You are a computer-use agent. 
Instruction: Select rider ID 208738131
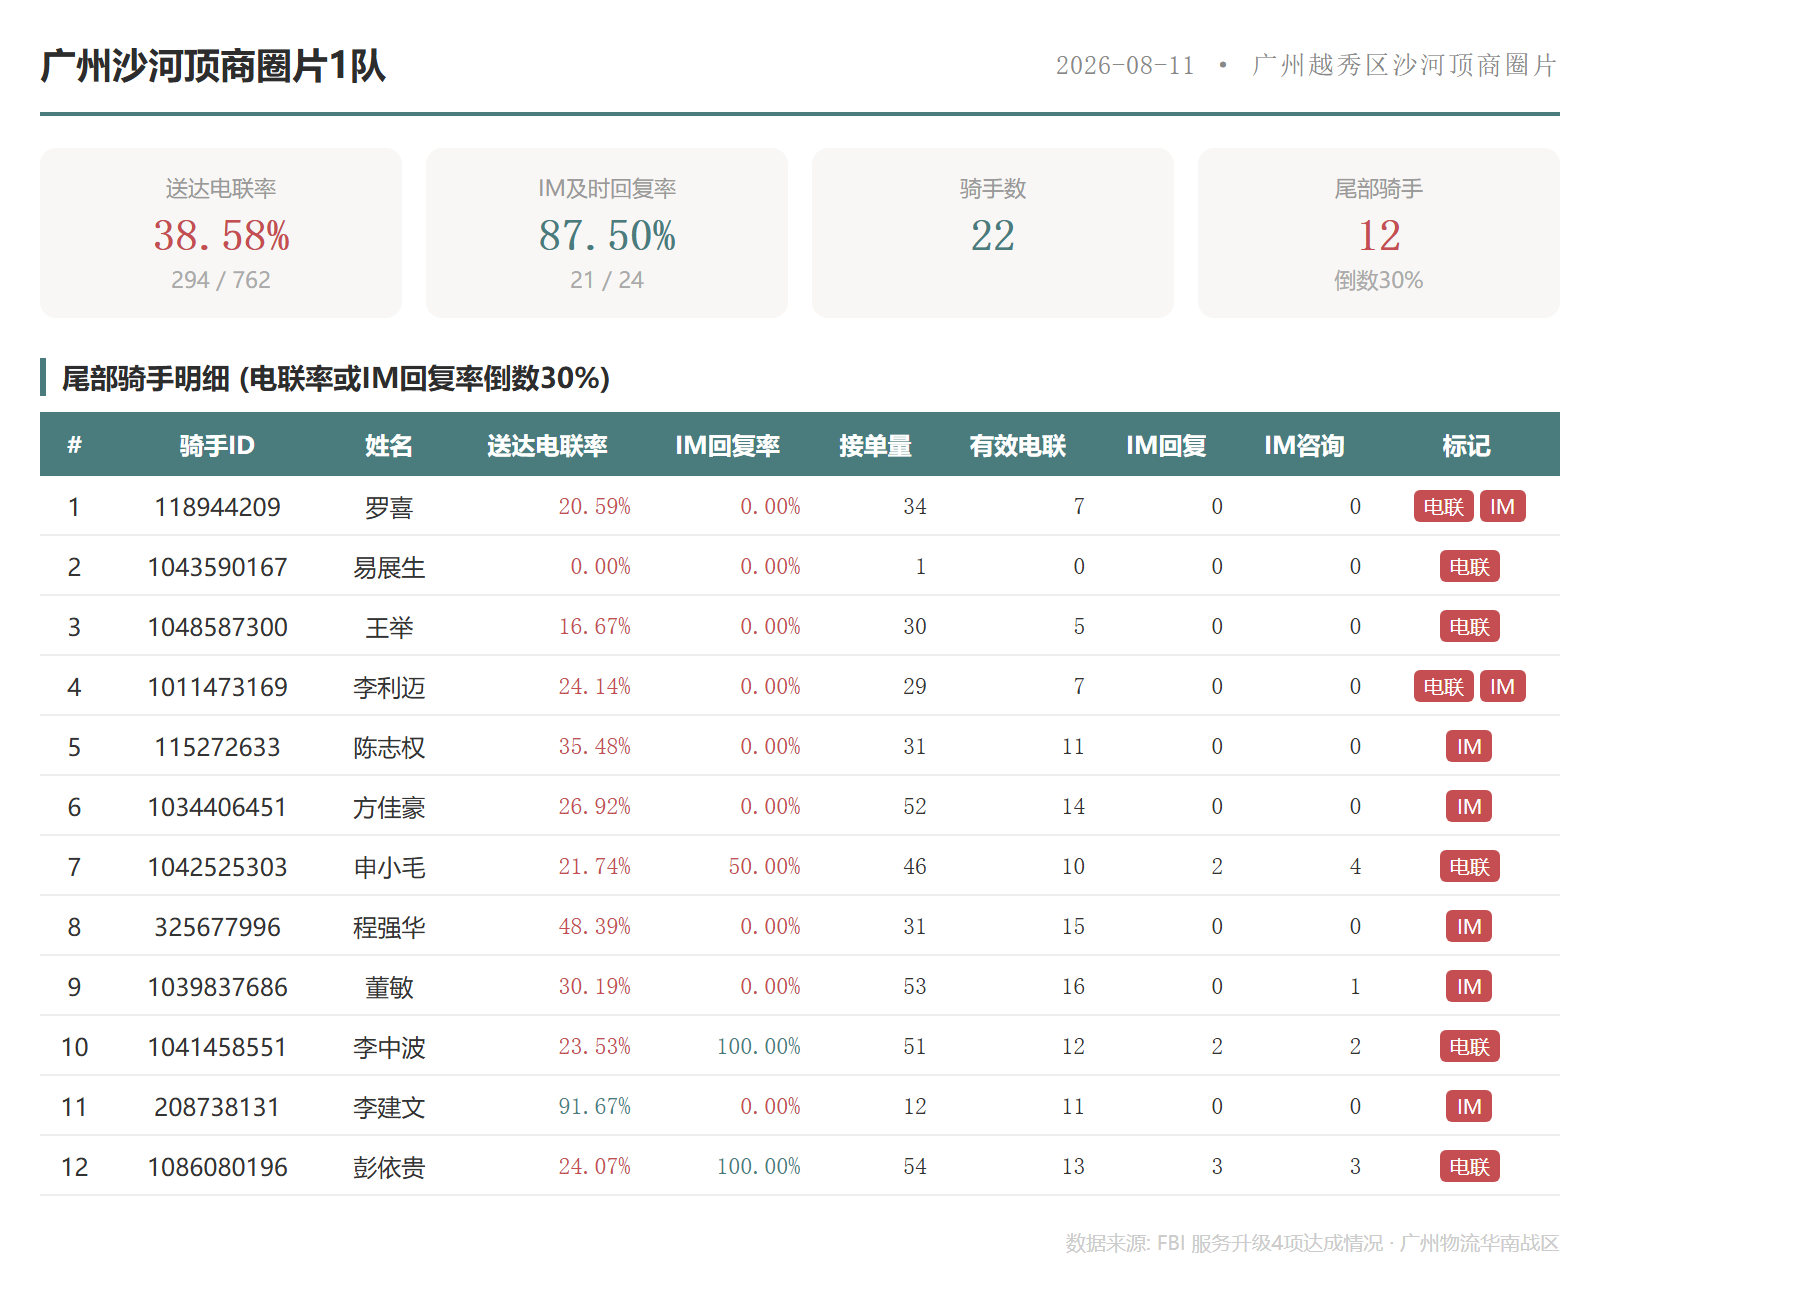coord(217,1107)
